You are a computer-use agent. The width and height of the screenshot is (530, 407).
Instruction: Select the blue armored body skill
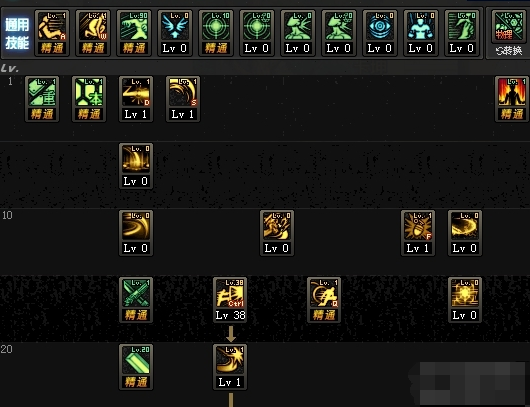click(x=420, y=33)
